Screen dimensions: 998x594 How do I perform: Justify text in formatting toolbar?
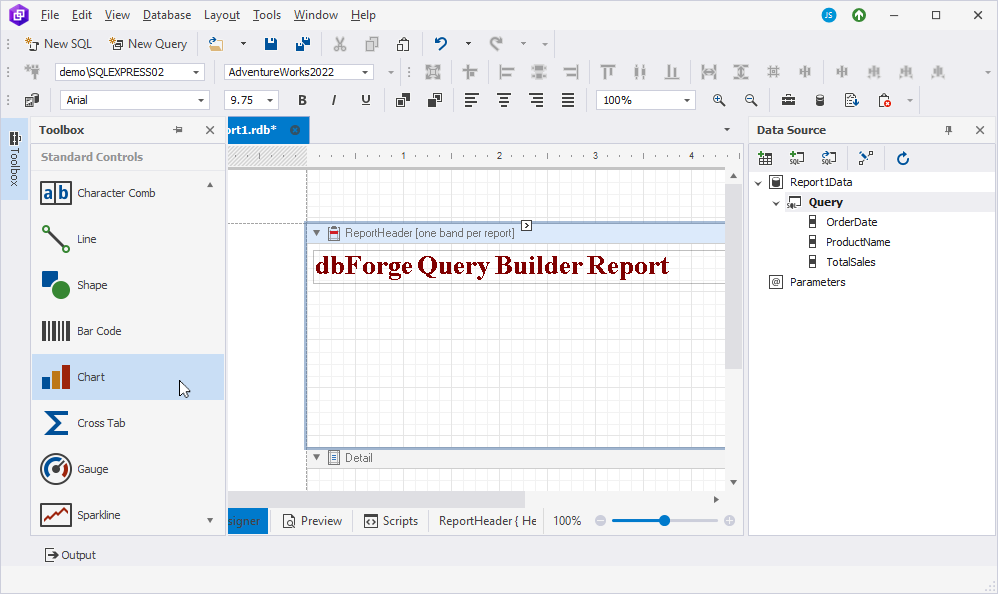[568, 100]
